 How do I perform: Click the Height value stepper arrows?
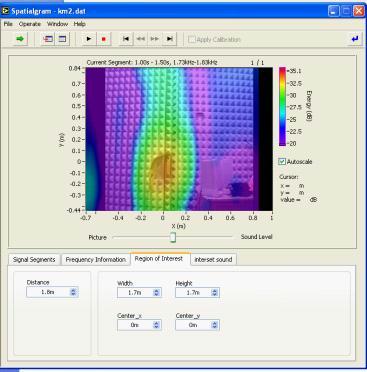214,293
